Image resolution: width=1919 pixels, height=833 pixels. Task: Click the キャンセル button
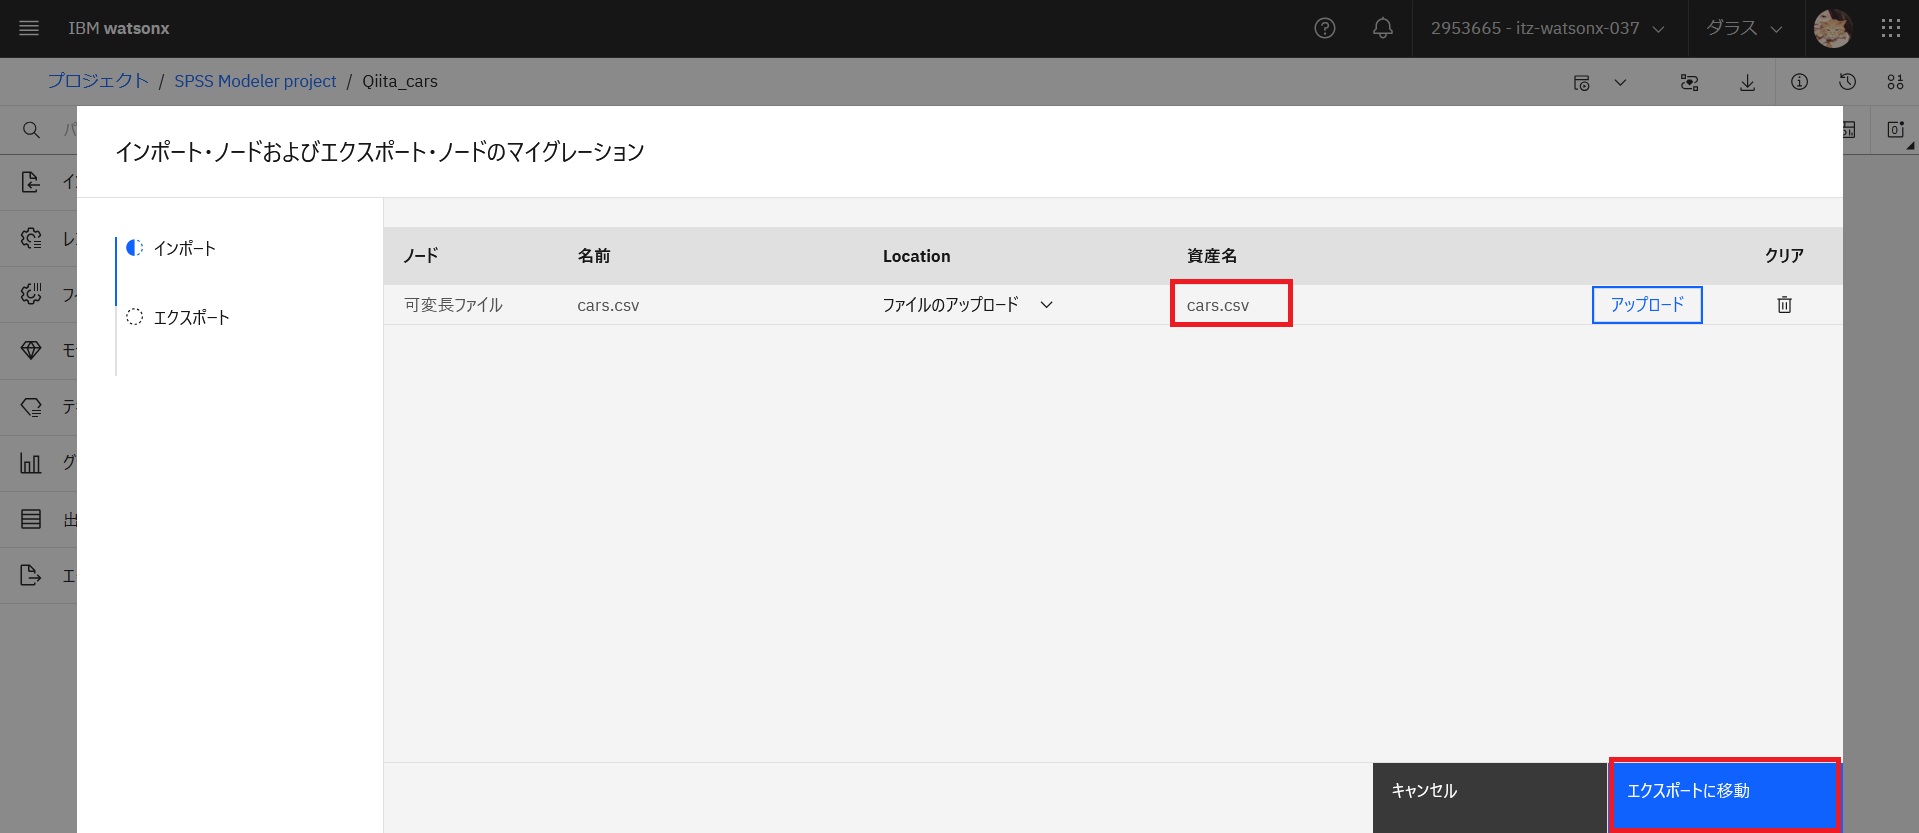click(1490, 798)
